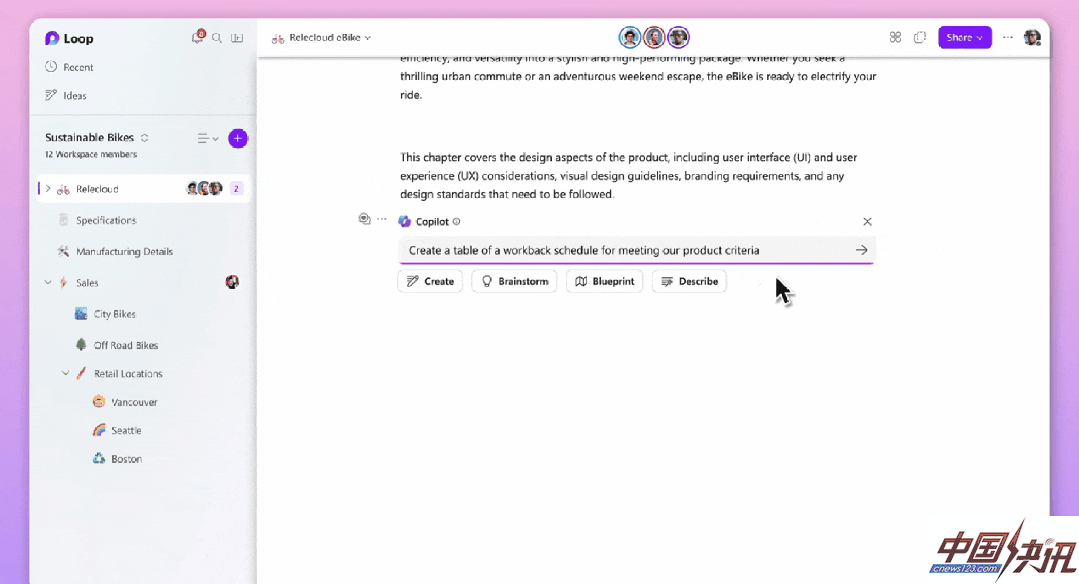Open the sidebar sort and view dropdown
The width and height of the screenshot is (1079, 584).
tap(208, 138)
